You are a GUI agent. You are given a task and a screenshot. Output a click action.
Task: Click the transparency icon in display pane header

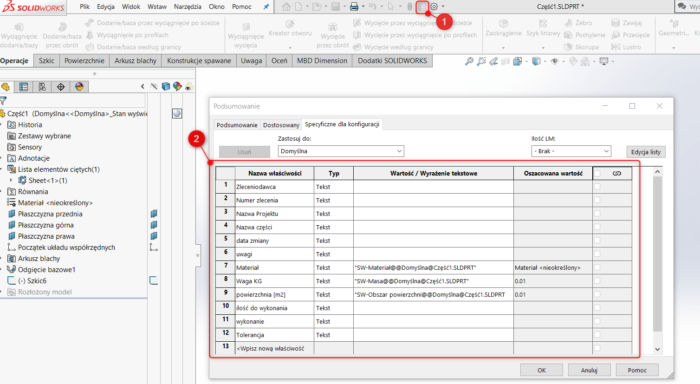point(189,87)
